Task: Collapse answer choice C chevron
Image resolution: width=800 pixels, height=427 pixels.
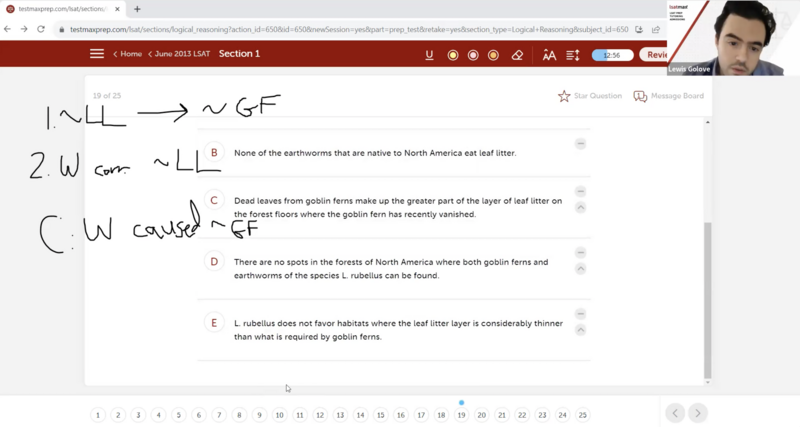Action: (580, 207)
